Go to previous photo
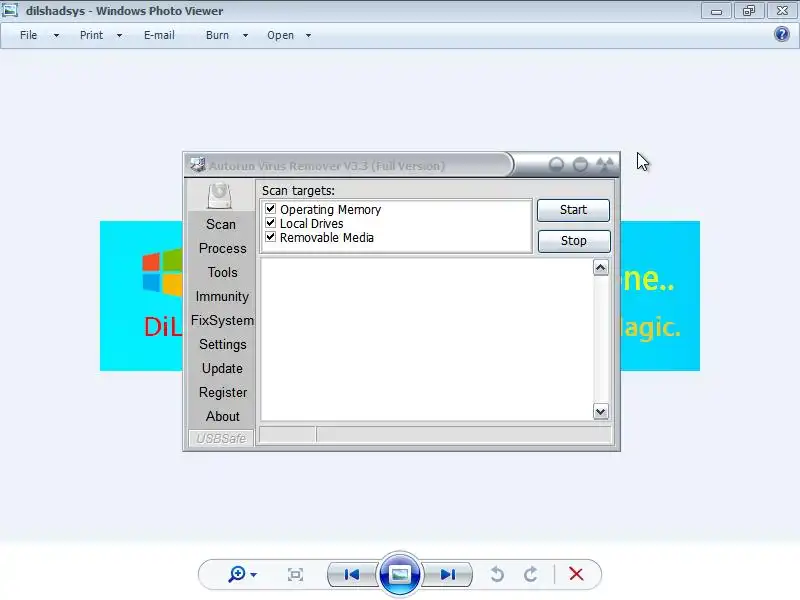Image resolution: width=800 pixels, height=600 pixels. coord(352,574)
